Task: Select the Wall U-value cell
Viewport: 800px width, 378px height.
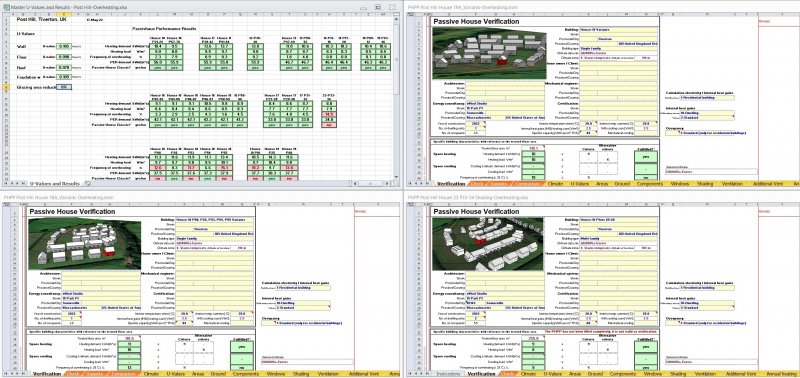Action: 64,46
